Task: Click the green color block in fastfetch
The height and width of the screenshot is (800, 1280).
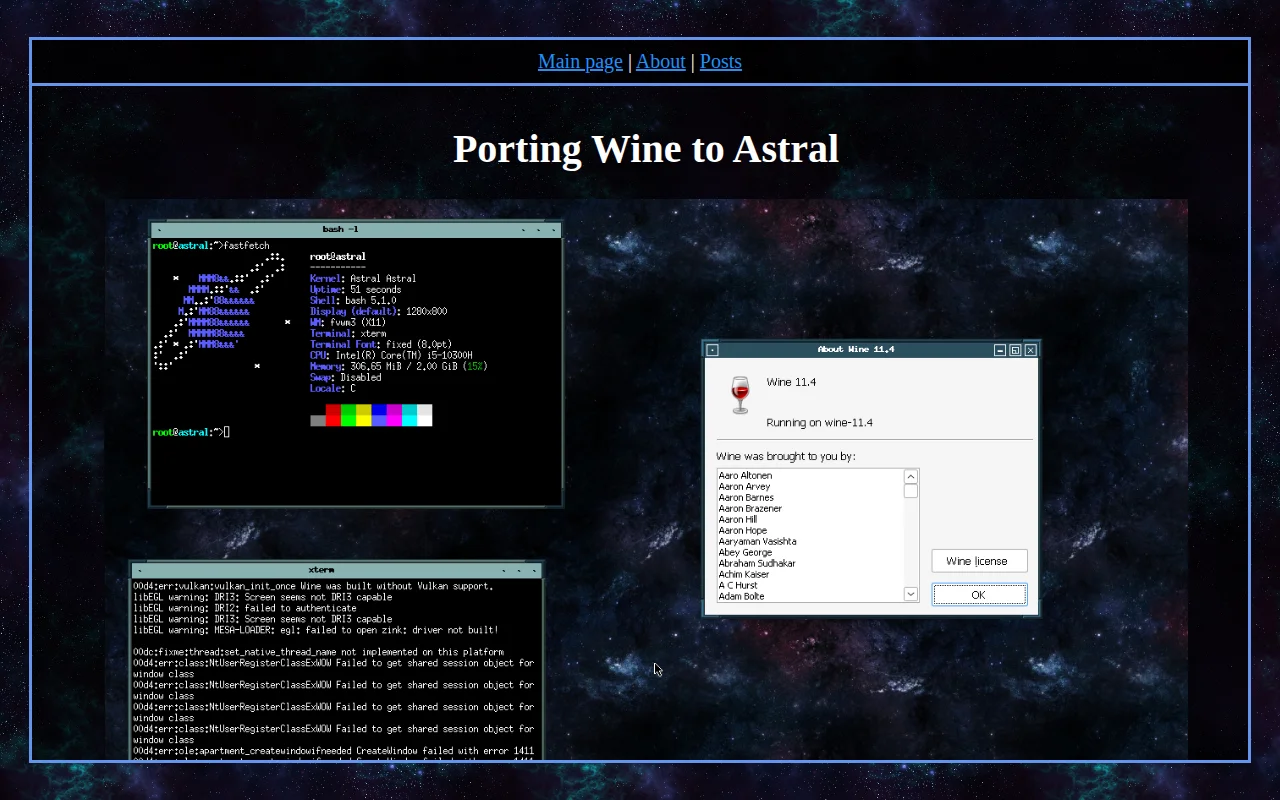Action: pos(349,415)
